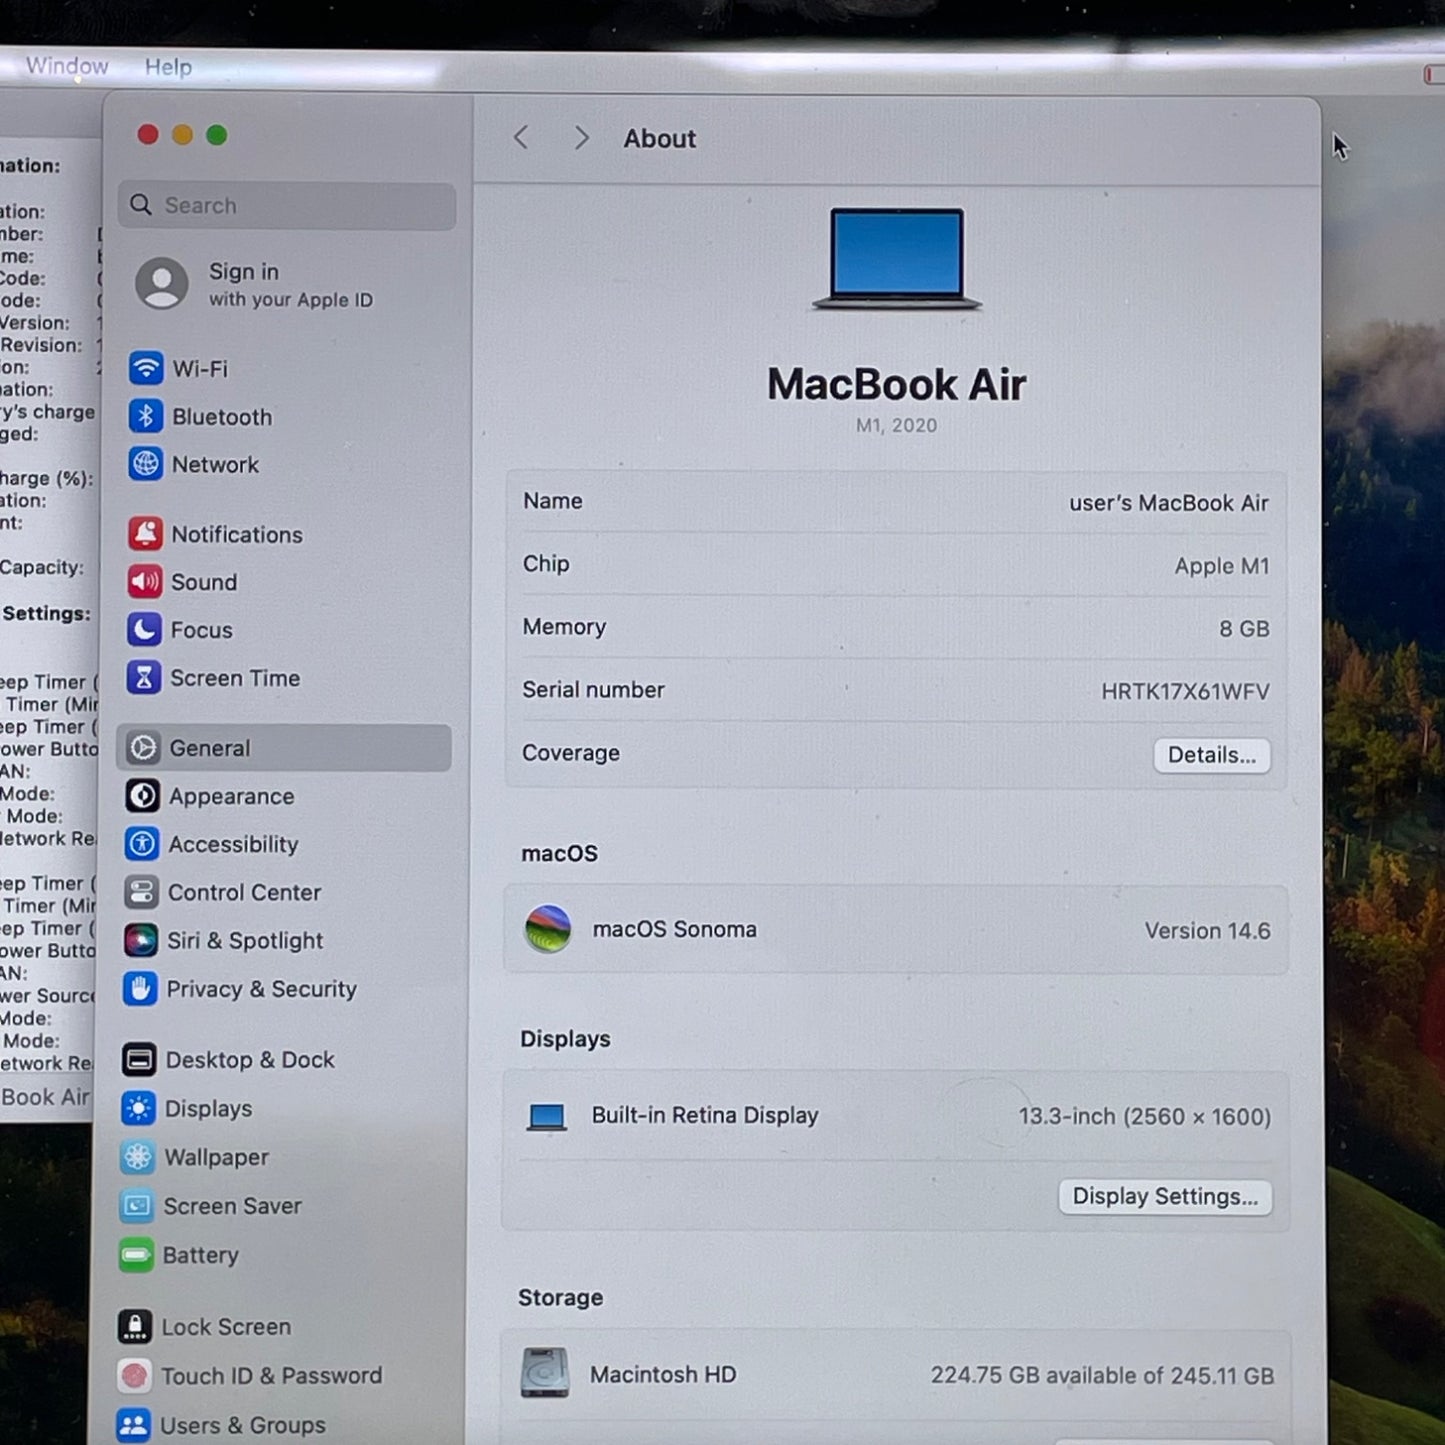Open Notifications bell icon
The width and height of the screenshot is (1445, 1445).
[x=145, y=534]
